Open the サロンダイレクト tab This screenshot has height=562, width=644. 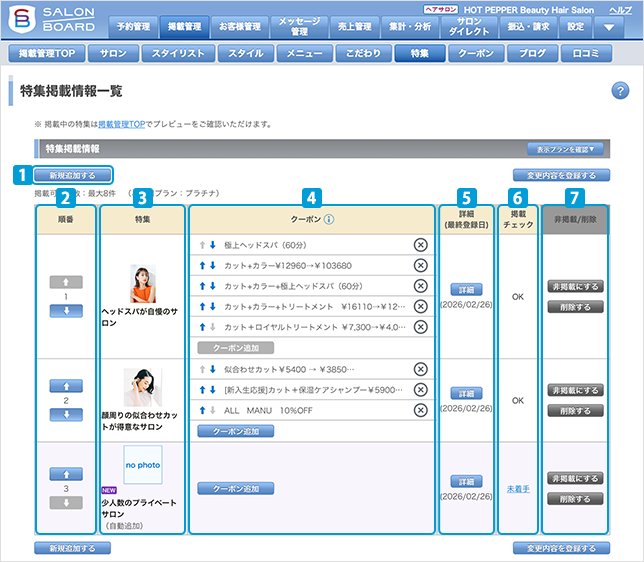click(x=469, y=27)
